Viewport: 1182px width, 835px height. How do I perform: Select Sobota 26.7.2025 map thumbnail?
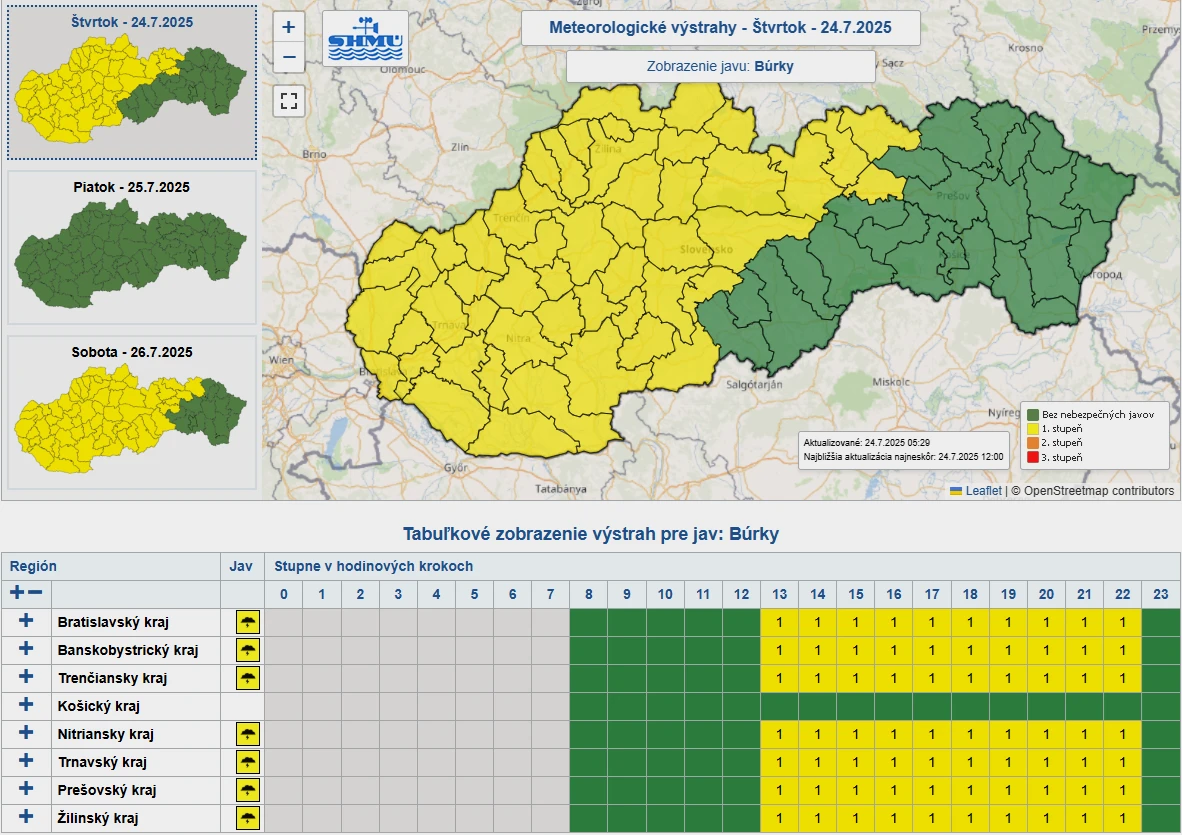pyautogui.click(x=132, y=412)
